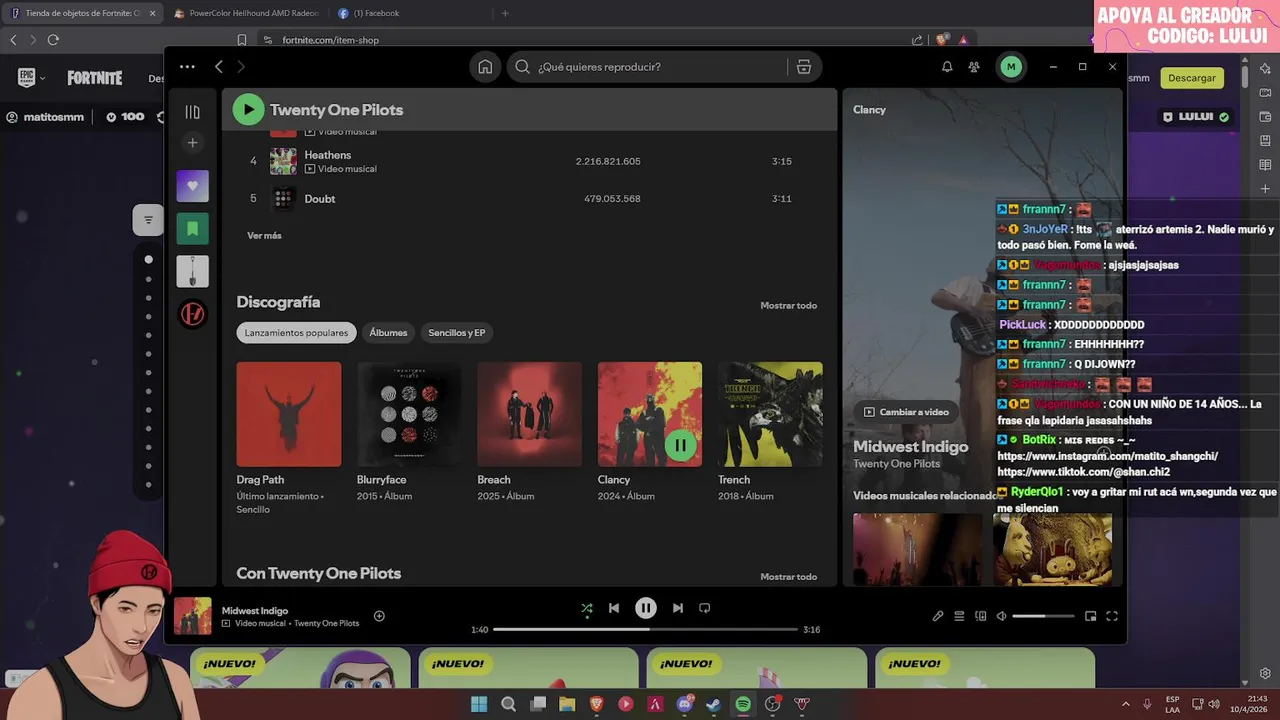This screenshot has height=720, width=1280.
Task: Pause Clancy album via green button
Action: 680,445
